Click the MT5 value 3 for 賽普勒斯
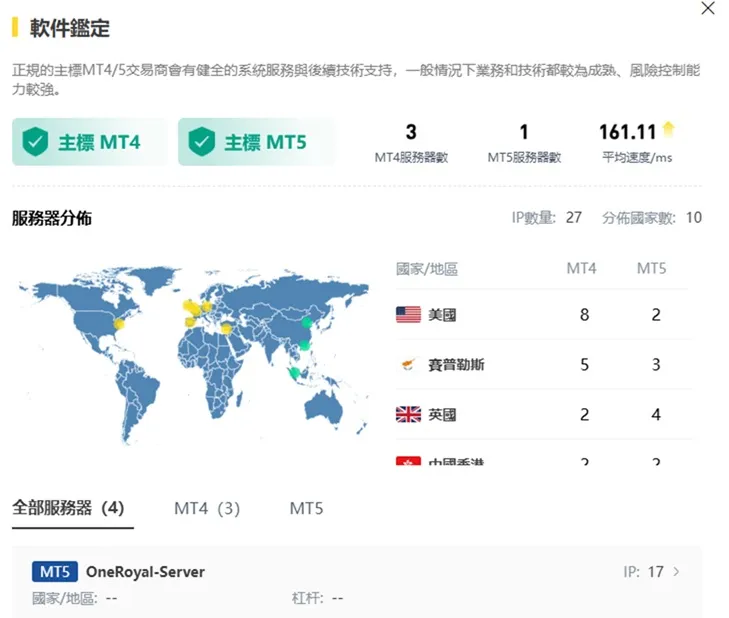Screen dimensions: 729x618 [x=656, y=365]
